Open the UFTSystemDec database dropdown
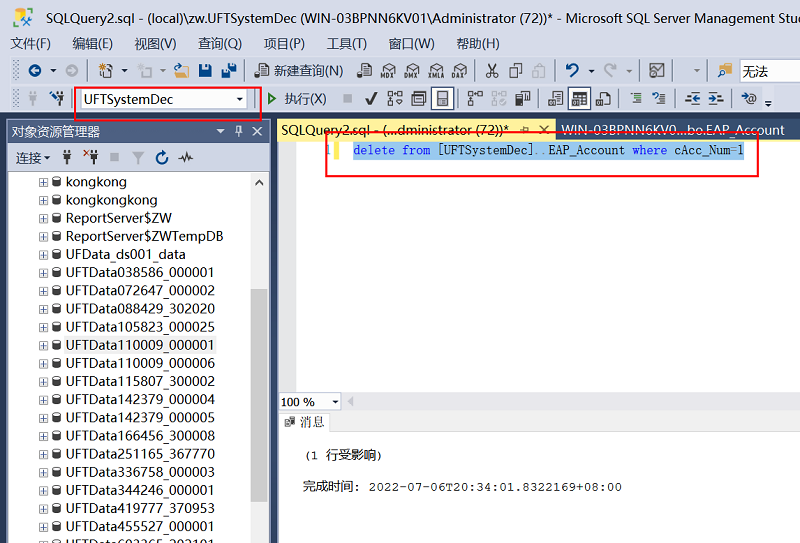The width and height of the screenshot is (800, 543). (x=239, y=99)
